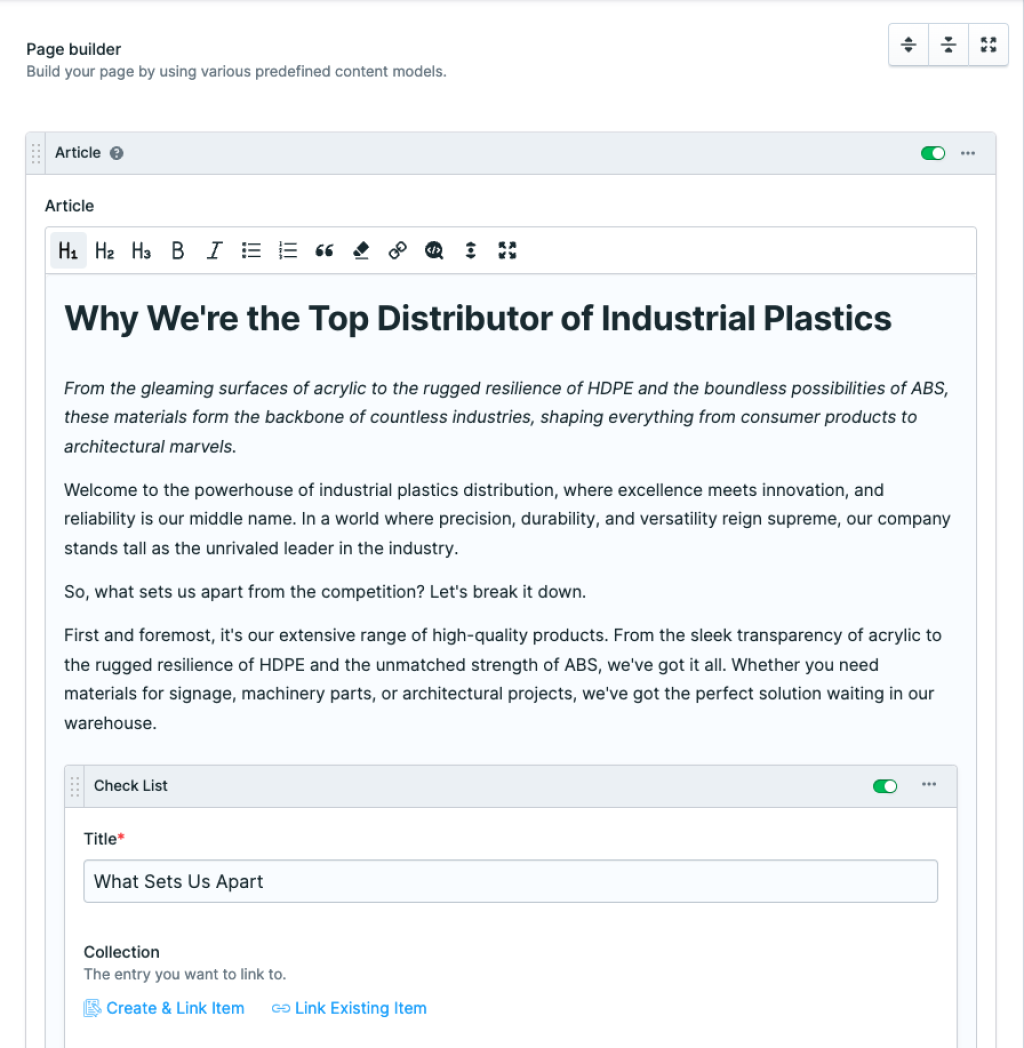Viewport: 1024px width, 1048px height.
Task: Turn off the Check List block
Action: click(884, 786)
